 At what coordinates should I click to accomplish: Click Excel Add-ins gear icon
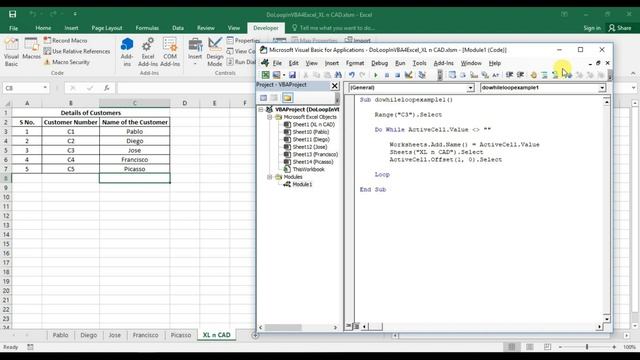148,52
